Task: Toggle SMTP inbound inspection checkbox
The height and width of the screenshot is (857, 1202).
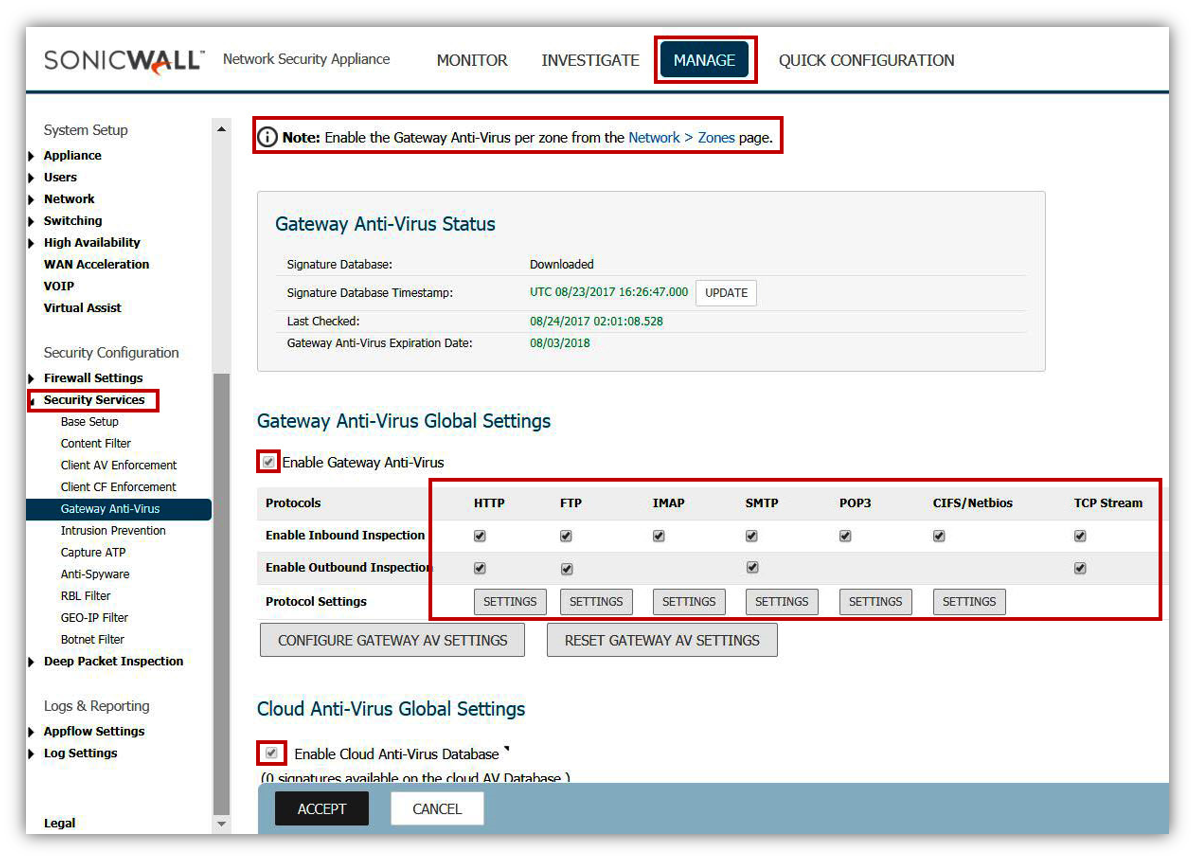Action: (x=752, y=536)
